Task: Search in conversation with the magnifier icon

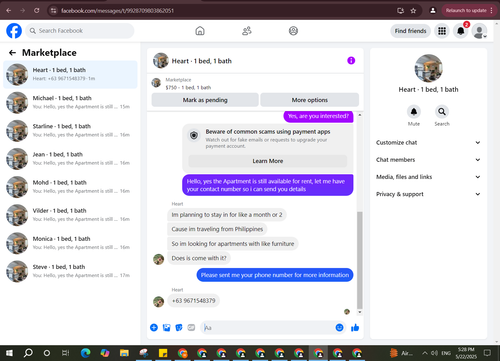Action: point(442,112)
